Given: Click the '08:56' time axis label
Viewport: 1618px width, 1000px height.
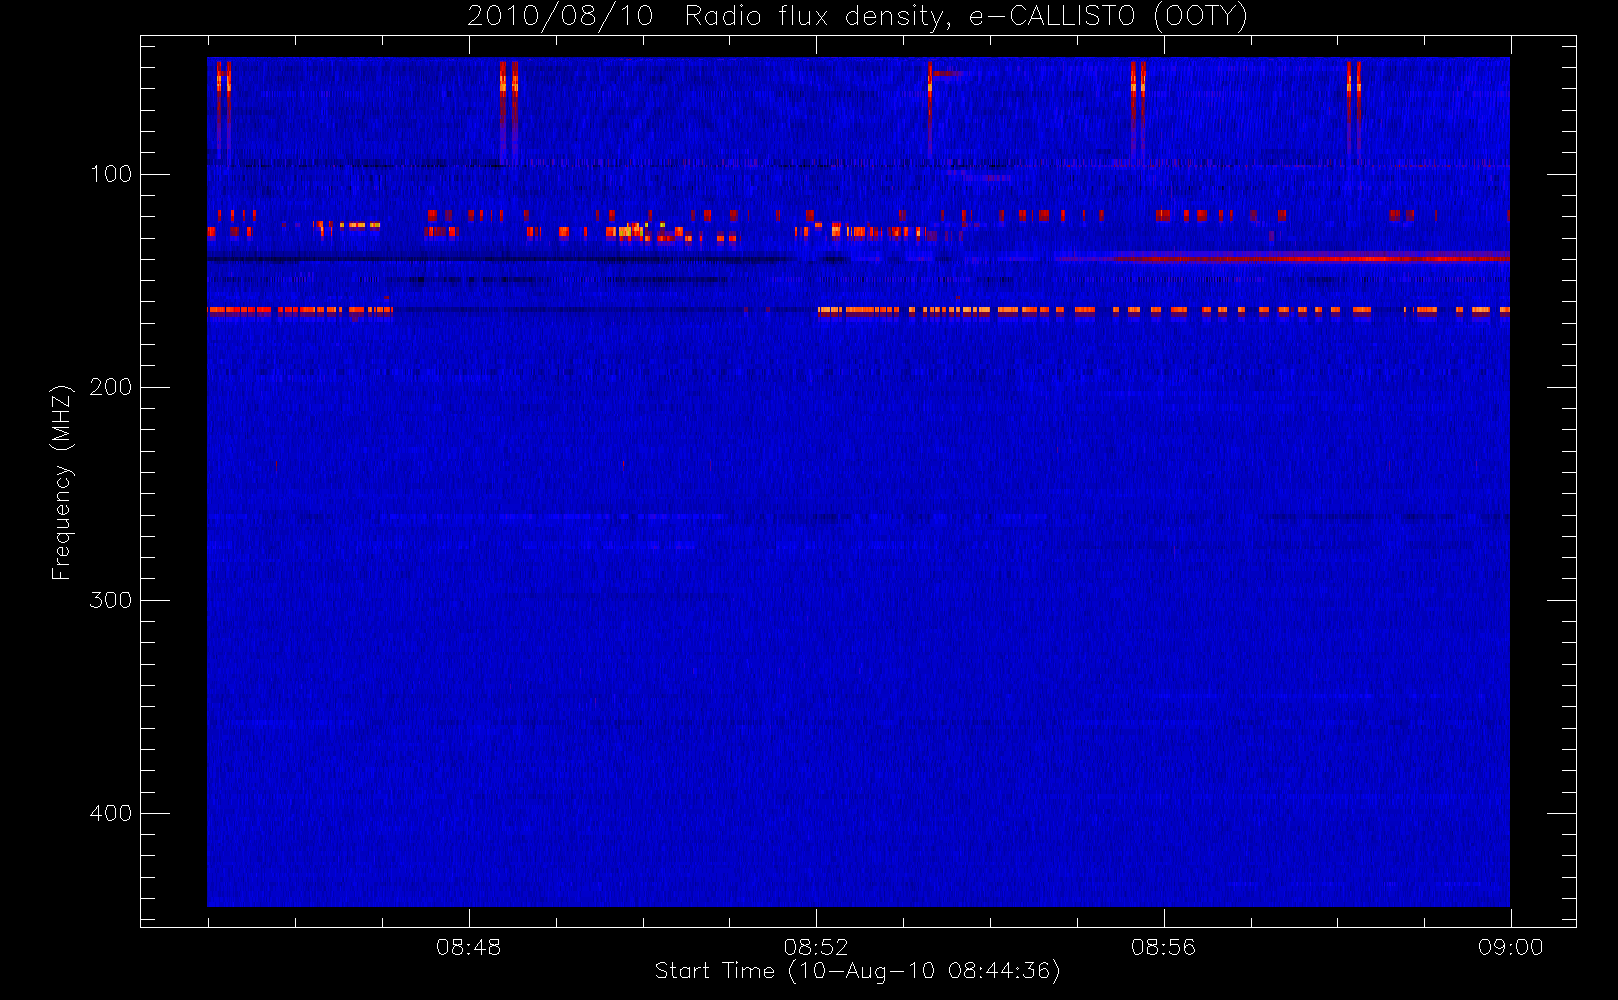Looking at the screenshot, I should 1163,947.
